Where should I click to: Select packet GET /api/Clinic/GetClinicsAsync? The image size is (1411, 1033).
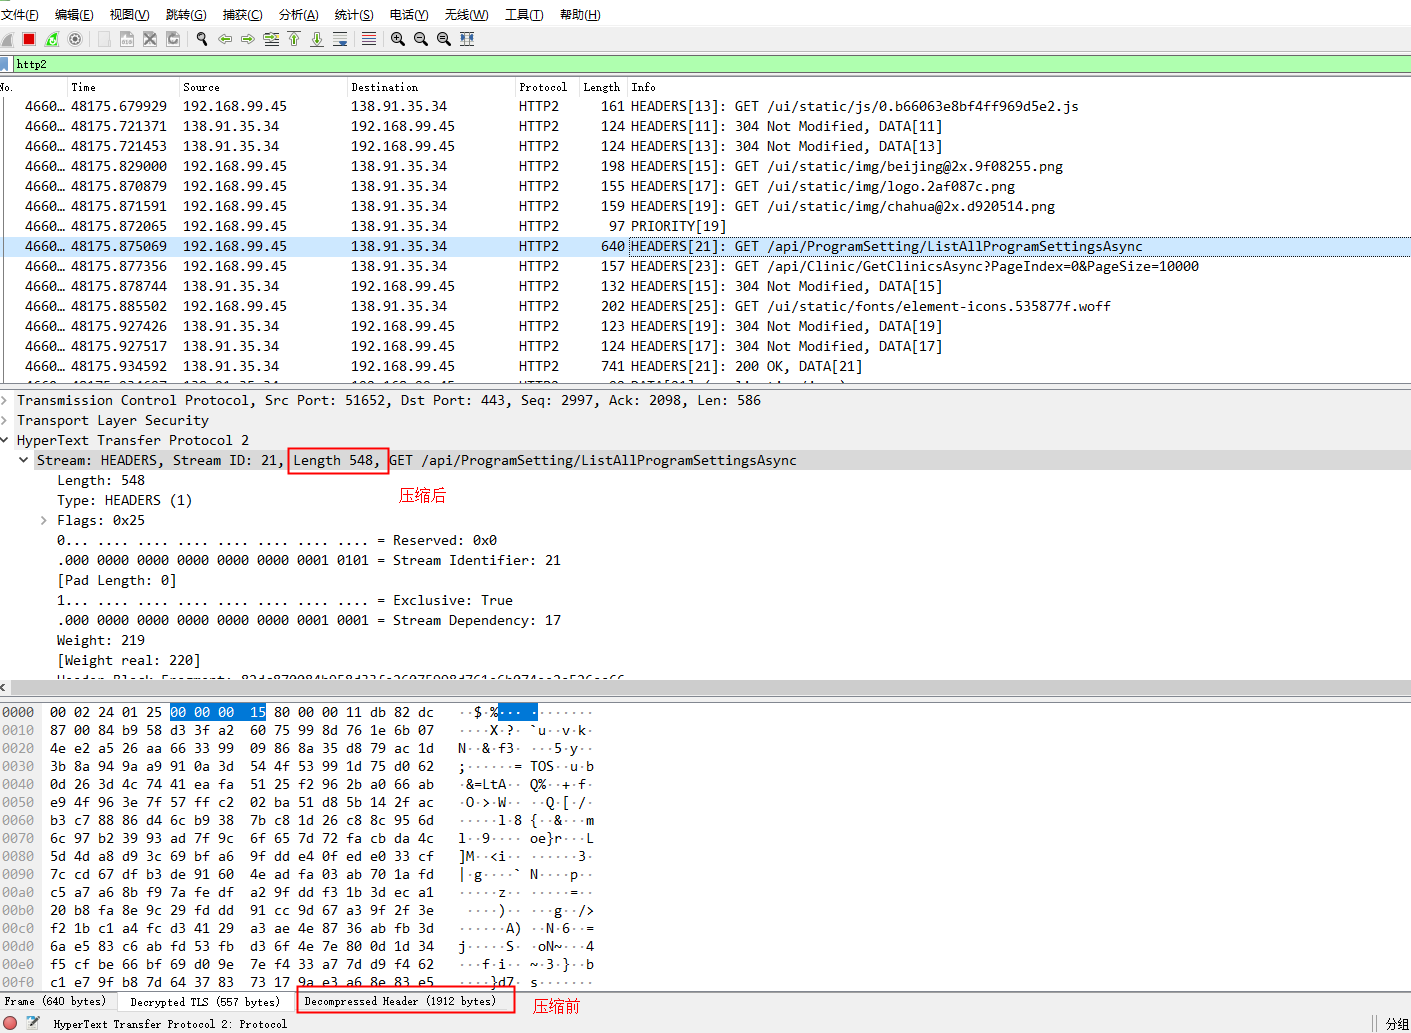pyautogui.click(x=705, y=266)
